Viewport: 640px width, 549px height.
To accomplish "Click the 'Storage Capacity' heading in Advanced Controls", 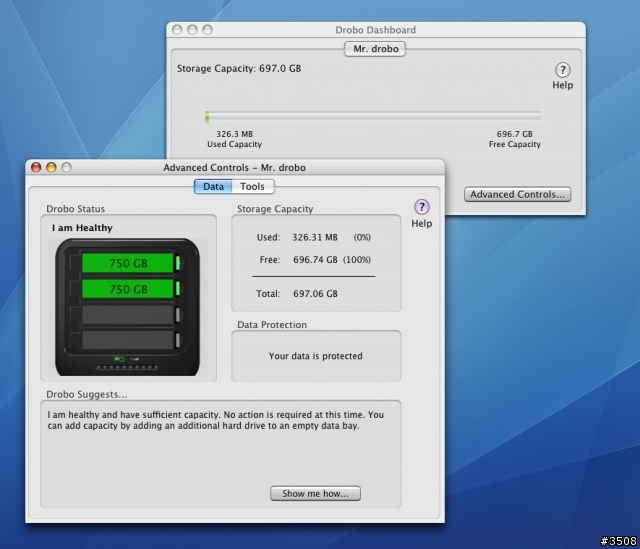I will [275, 209].
